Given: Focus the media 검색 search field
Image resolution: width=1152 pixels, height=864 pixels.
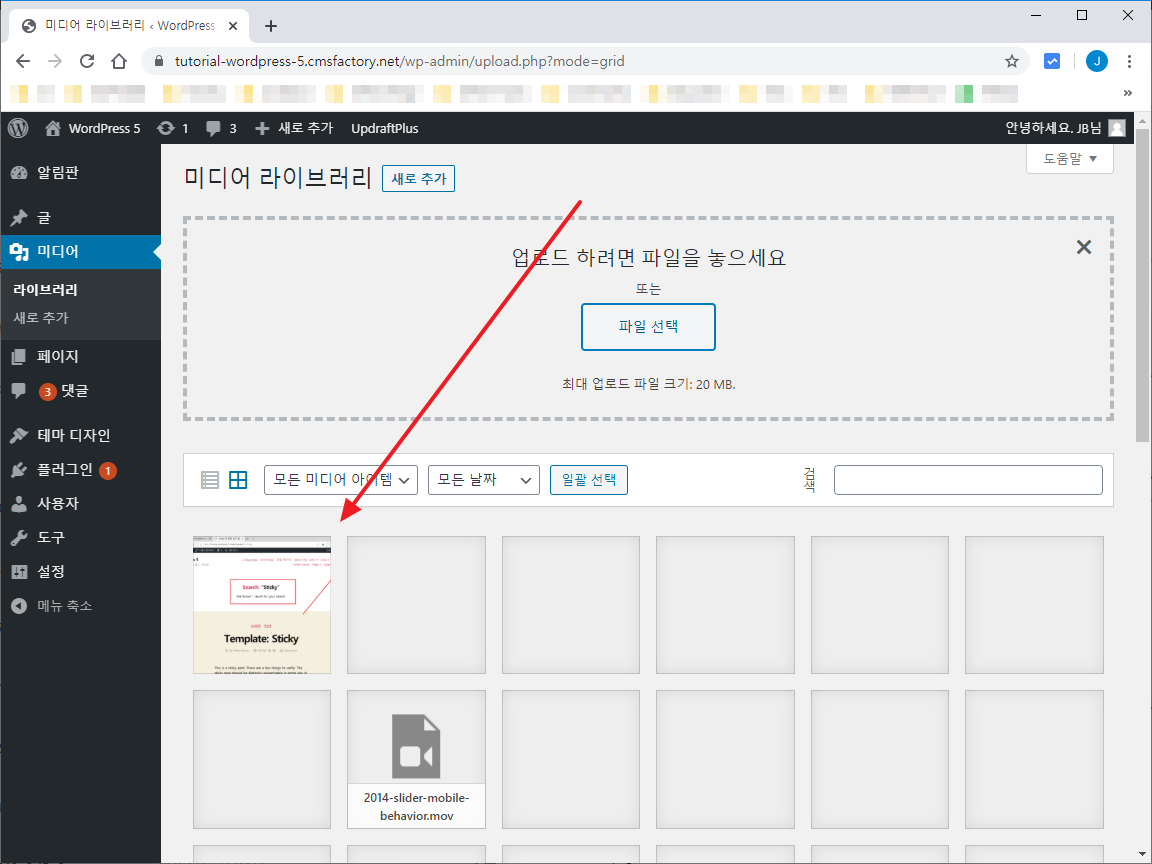Looking at the screenshot, I should [x=968, y=480].
